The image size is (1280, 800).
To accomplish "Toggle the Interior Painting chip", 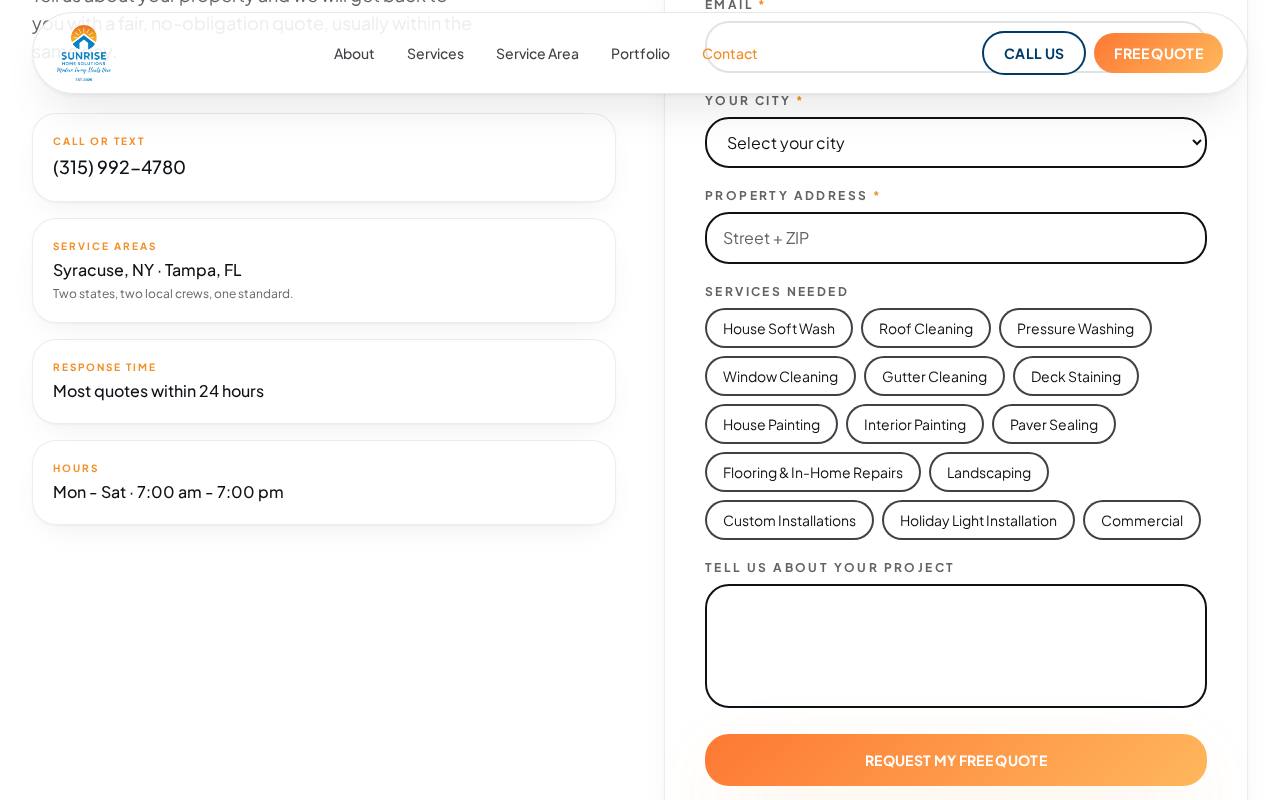I will point(915,424).
